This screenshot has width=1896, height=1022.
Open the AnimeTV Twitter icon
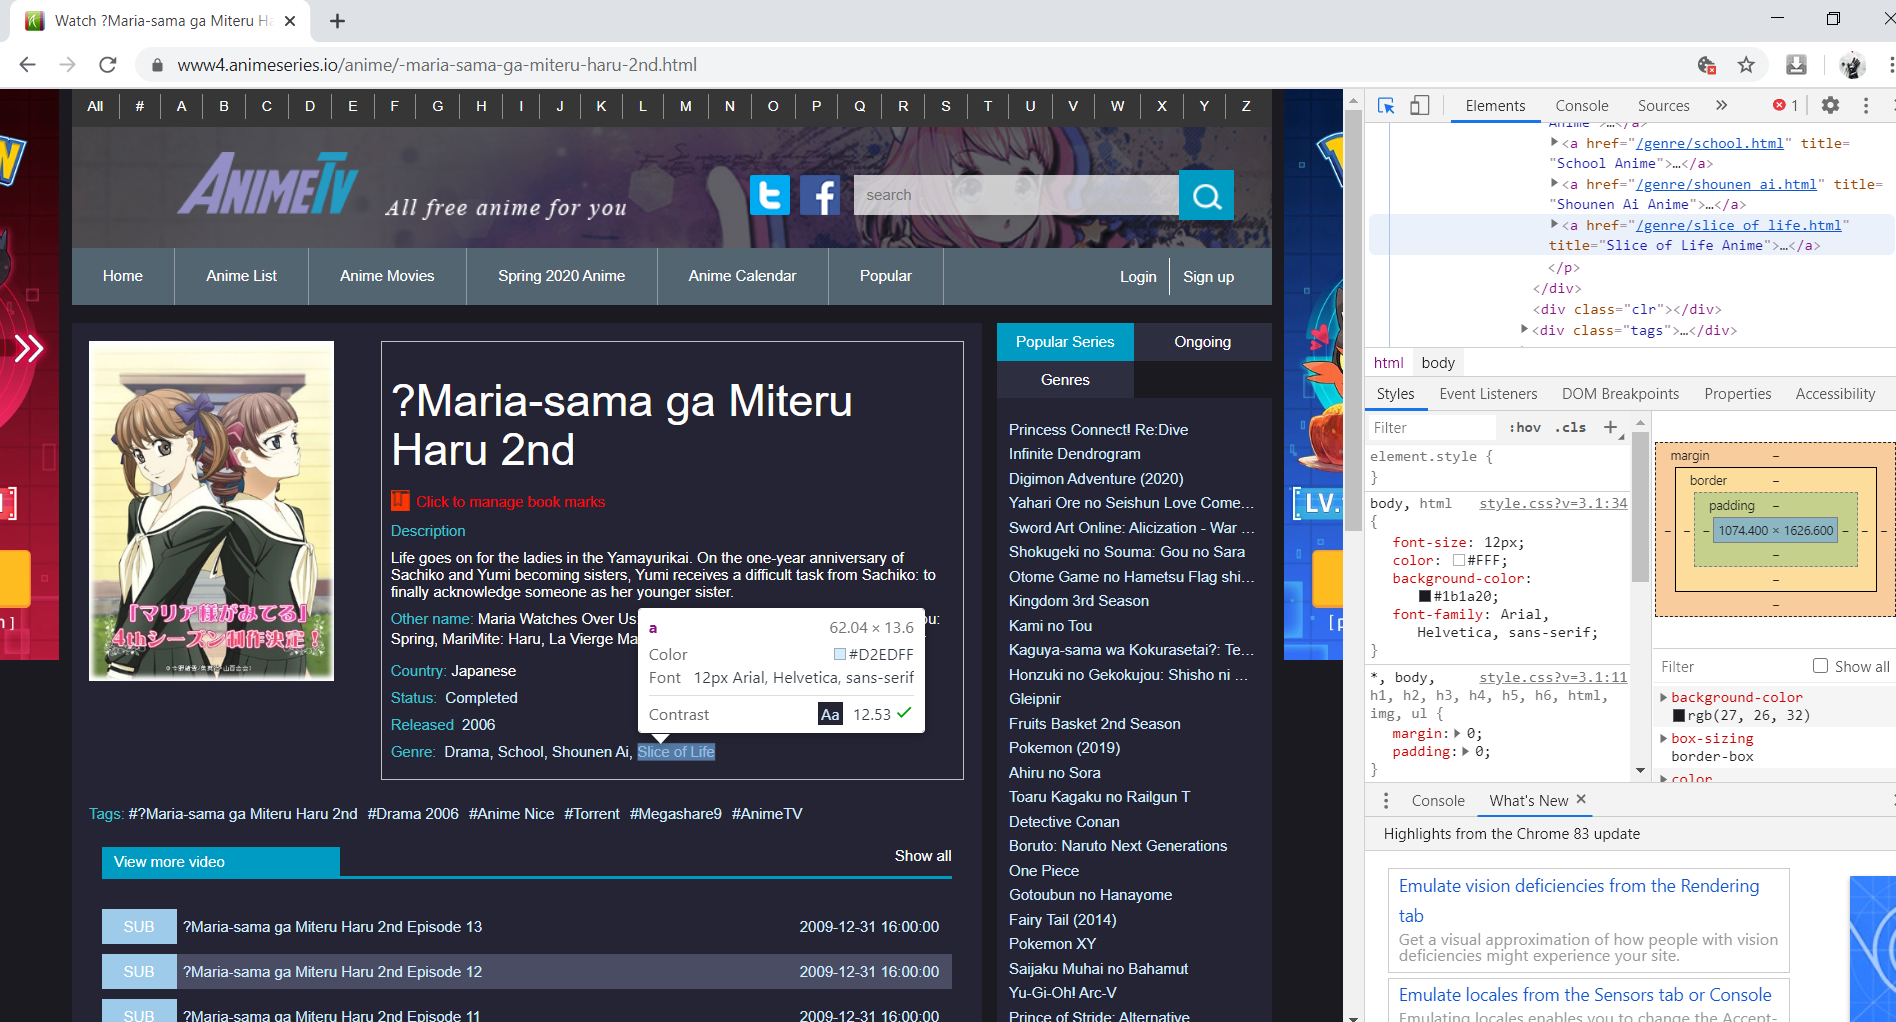[770, 195]
